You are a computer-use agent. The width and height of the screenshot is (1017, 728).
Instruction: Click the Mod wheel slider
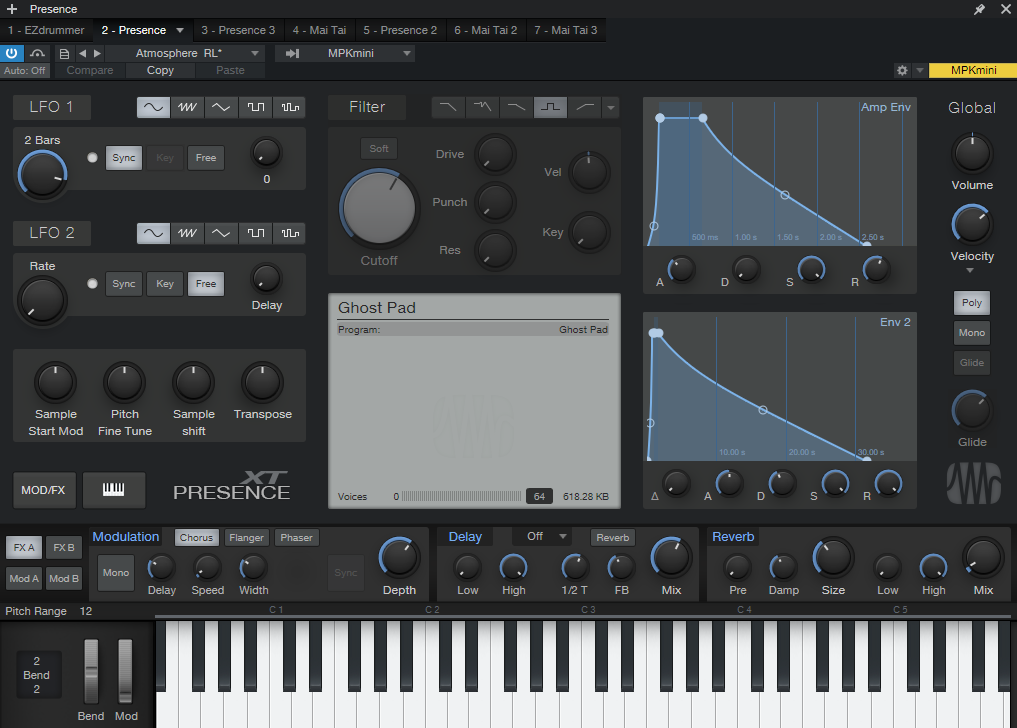125,672
